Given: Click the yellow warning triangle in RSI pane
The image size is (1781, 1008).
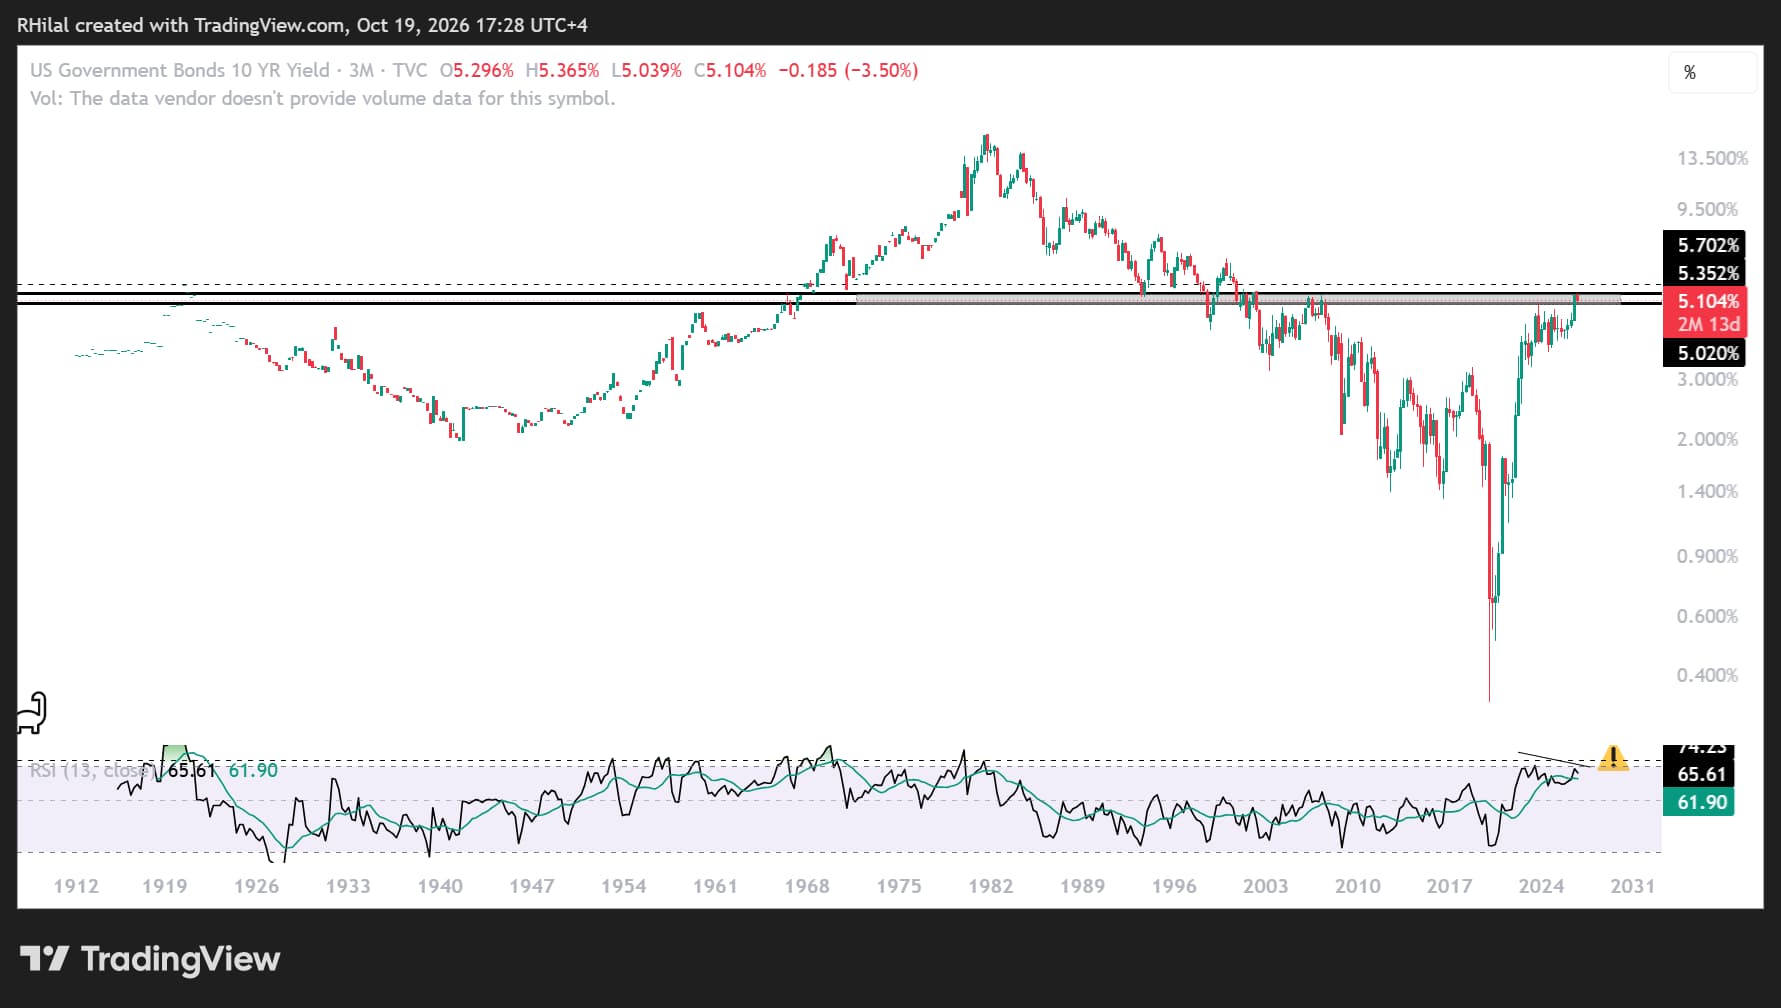Looking at the screenshot, I should coord(1612,758).
